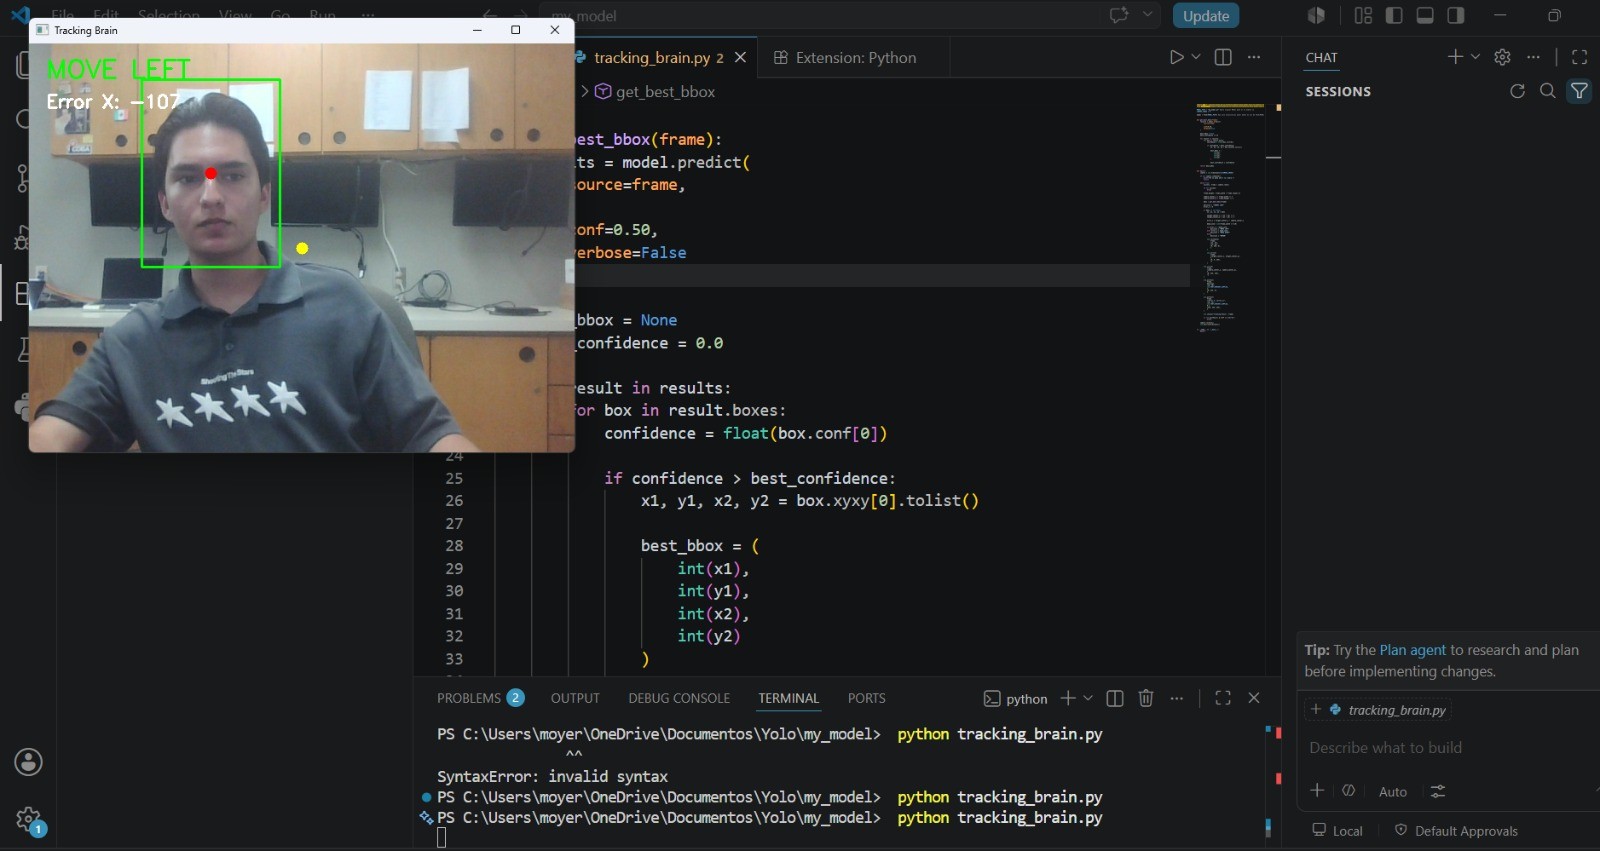Create a new terminal with plus icon
Screen dimensions: 1600x851
point(1068,698)
